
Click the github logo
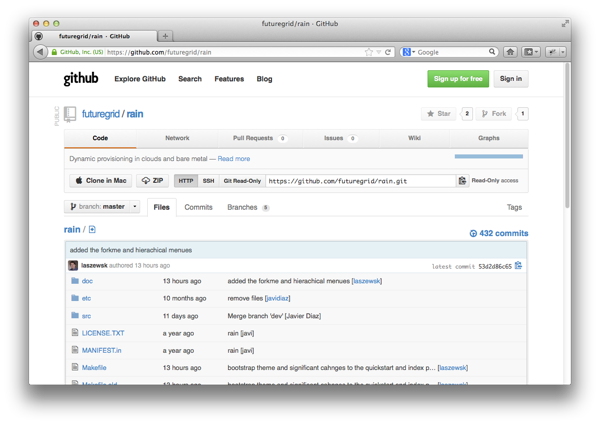pyautogui.click(x=81, y=78)
